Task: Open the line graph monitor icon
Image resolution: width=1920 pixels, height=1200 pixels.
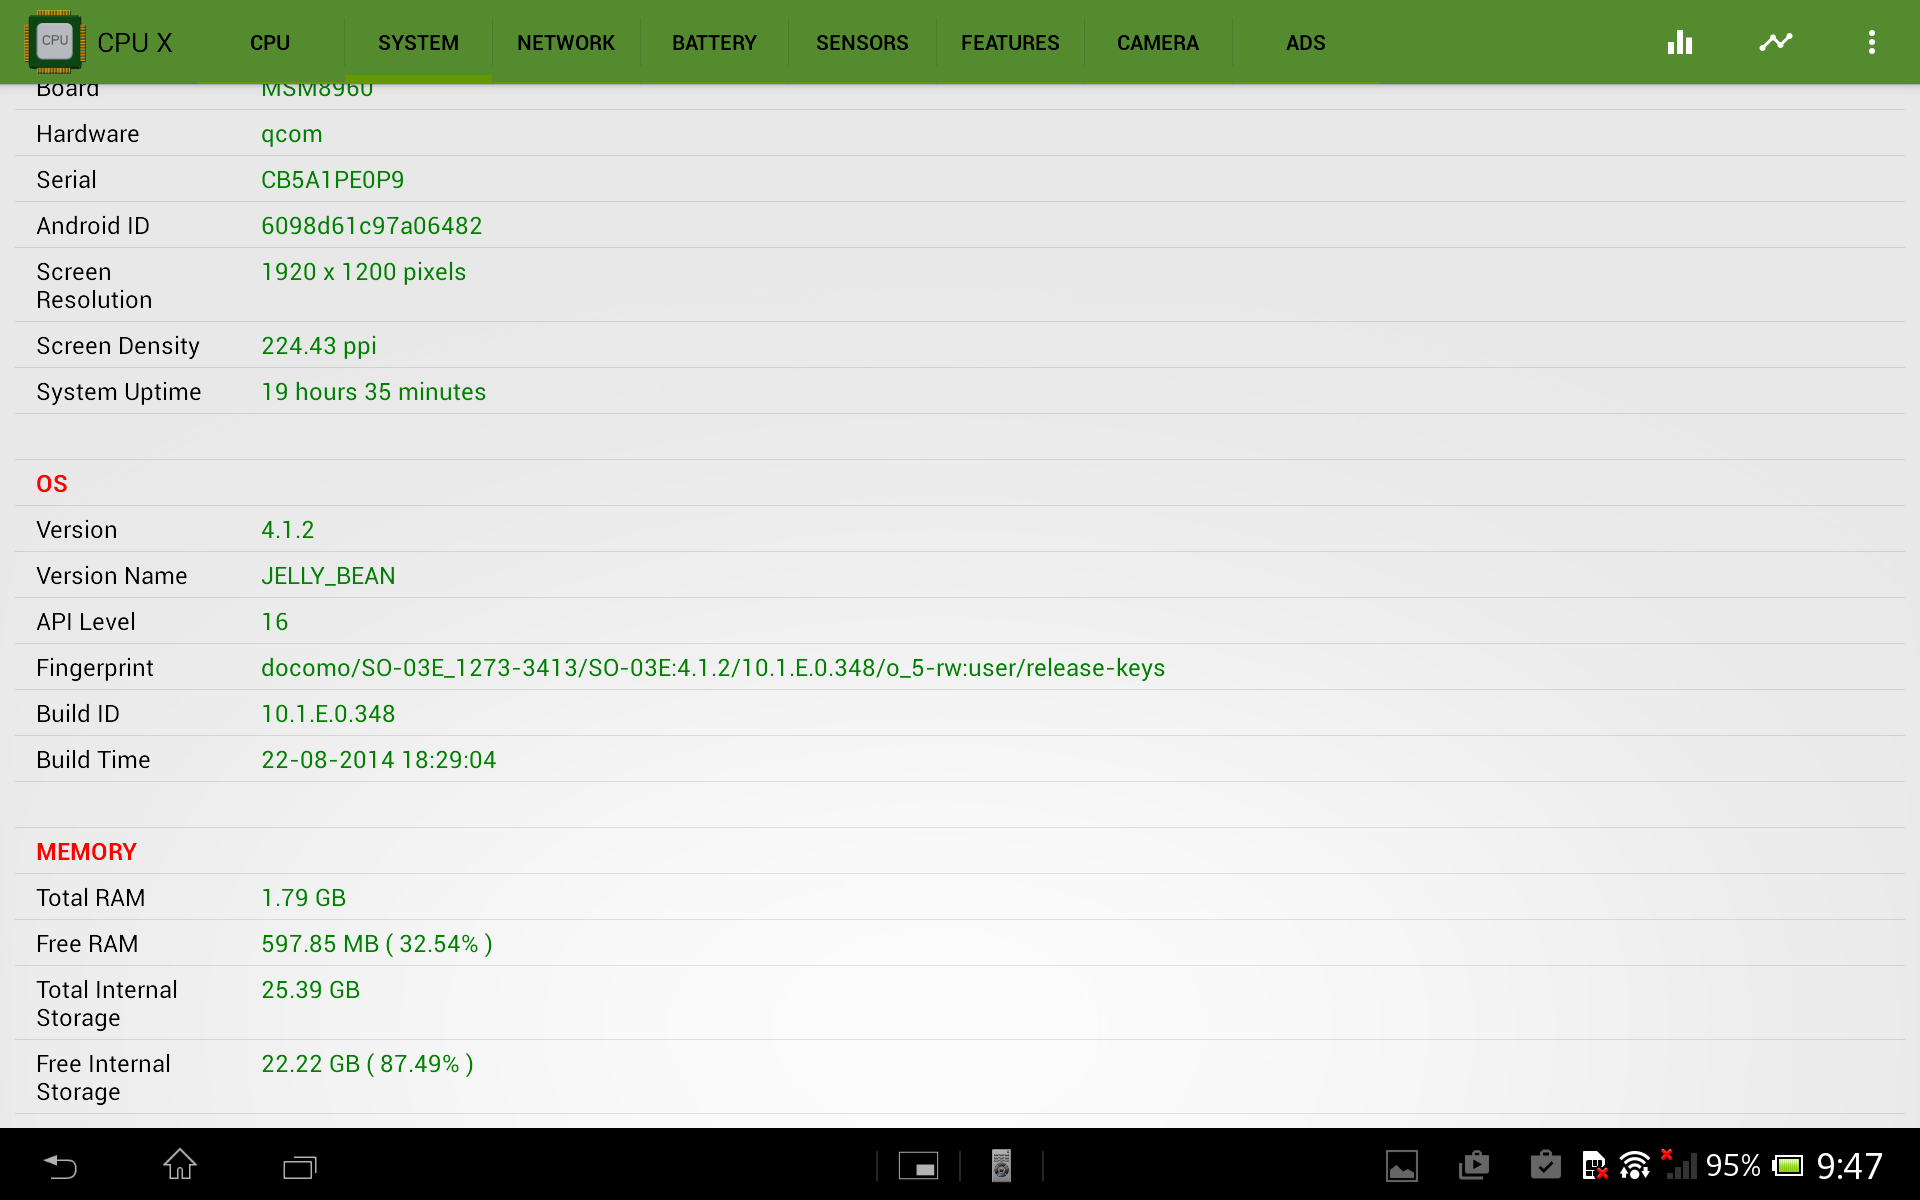Action: (x=1776, y=42)
